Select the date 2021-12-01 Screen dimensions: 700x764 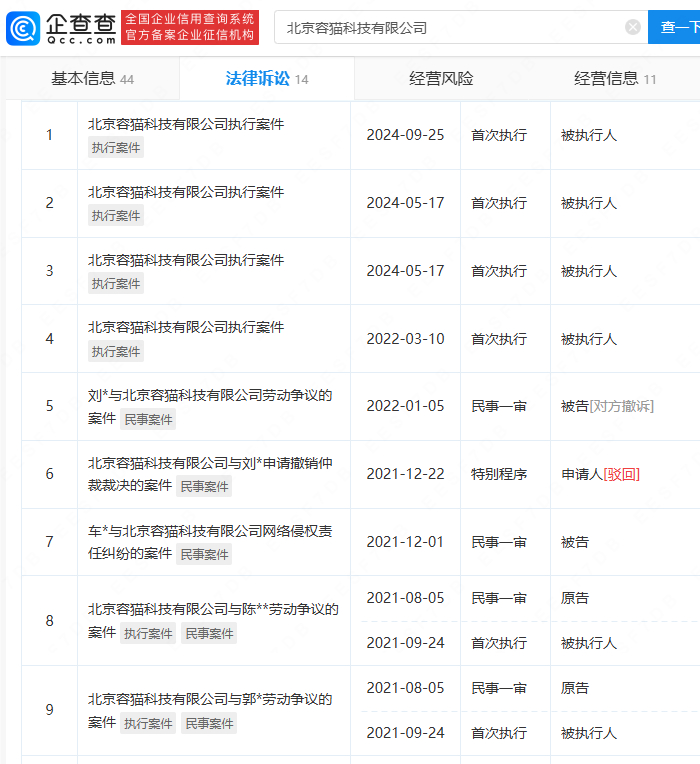coord(405,542)
